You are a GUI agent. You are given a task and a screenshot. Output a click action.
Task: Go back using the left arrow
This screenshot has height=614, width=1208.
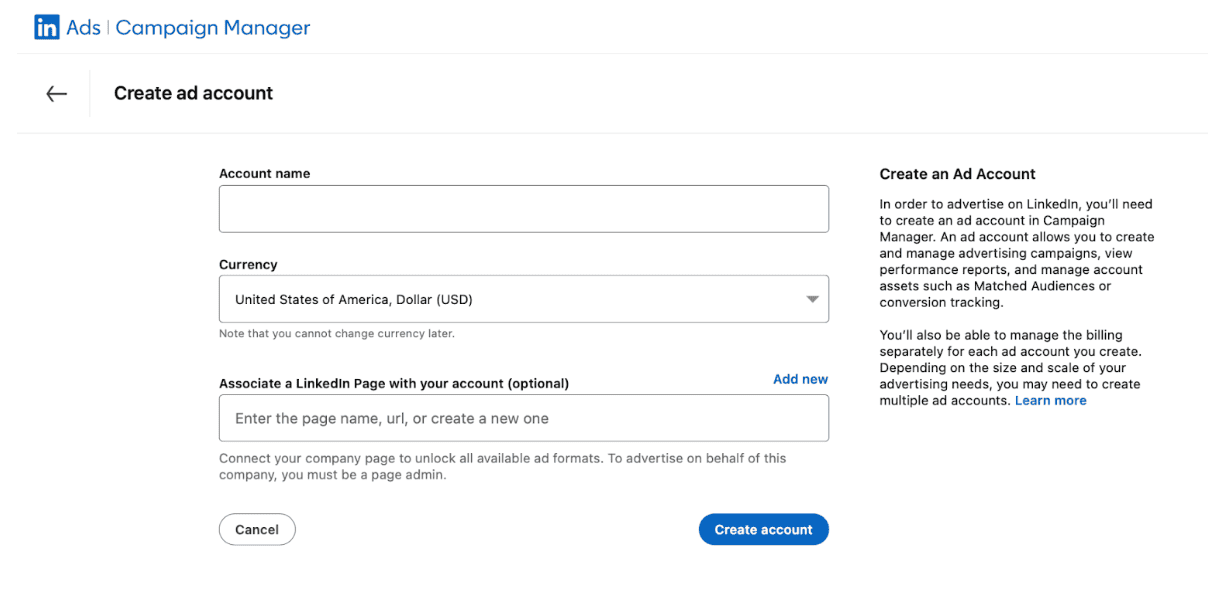pyautogui.click(x=56, y=93)
